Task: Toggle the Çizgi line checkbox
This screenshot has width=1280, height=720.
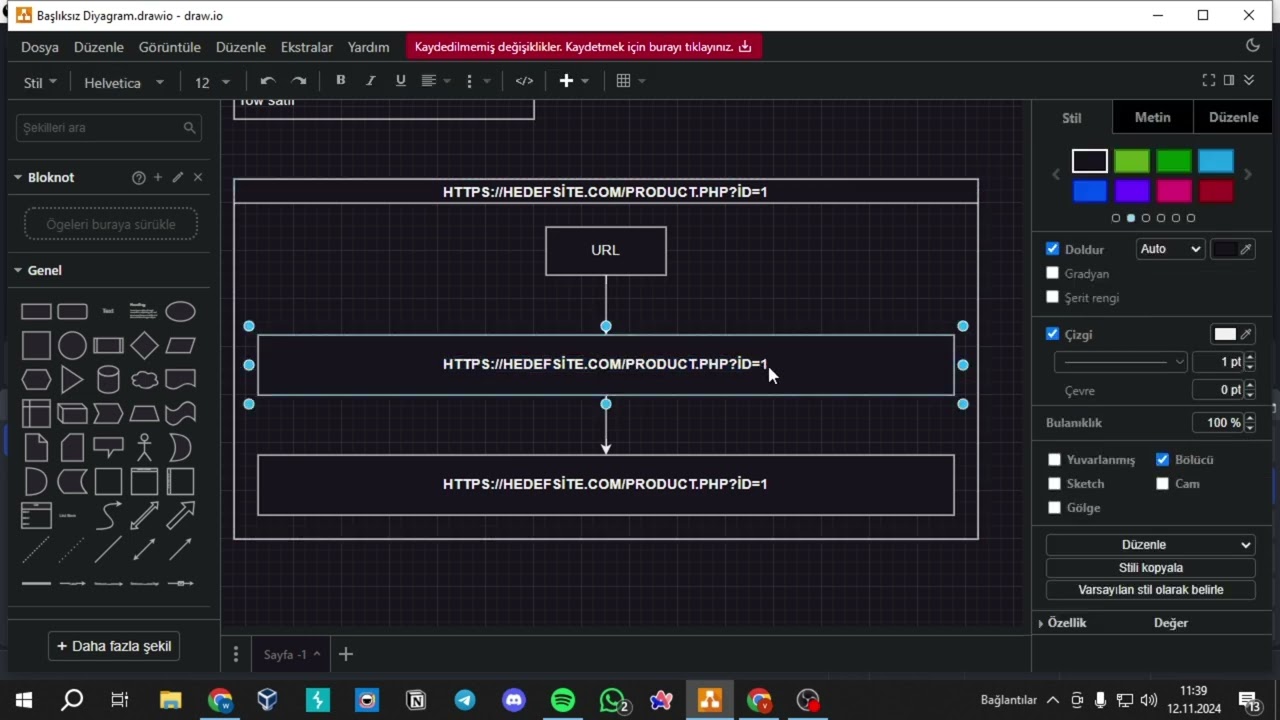Action: pyautogui.click(x=1052, y=334)
